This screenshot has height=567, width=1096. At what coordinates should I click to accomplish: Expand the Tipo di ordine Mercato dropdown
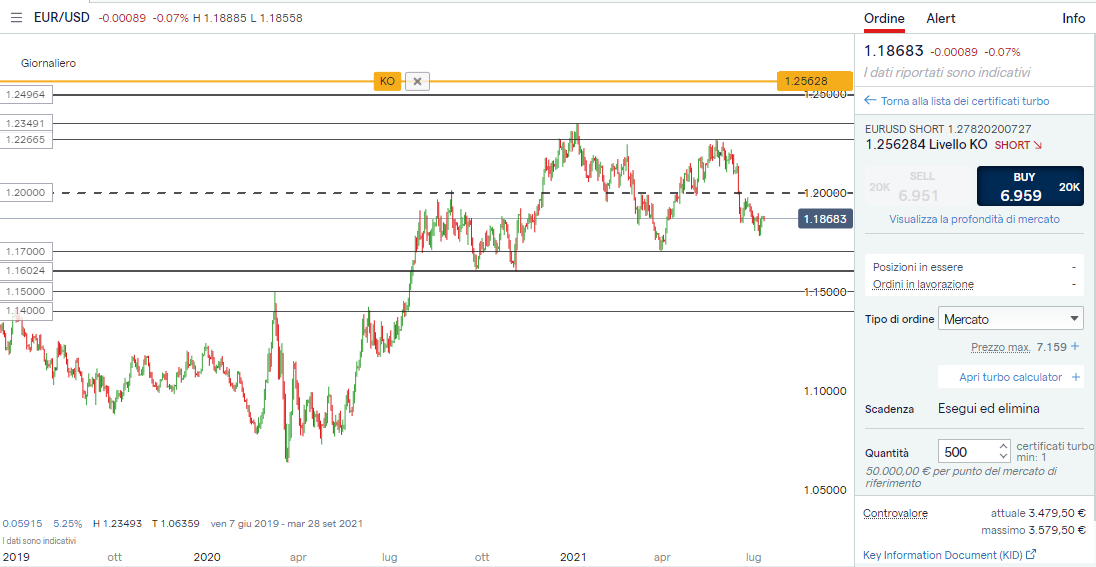click(1011, 319)
